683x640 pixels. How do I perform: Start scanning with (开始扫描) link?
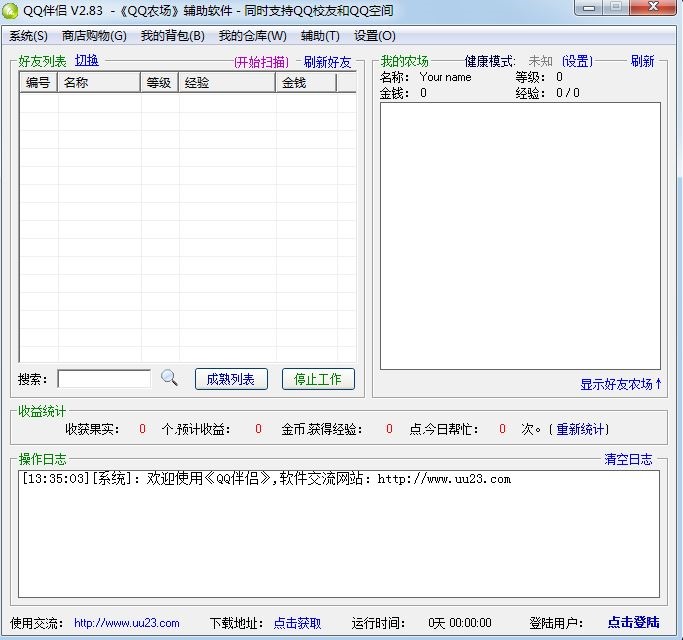(x=261, y=62)
